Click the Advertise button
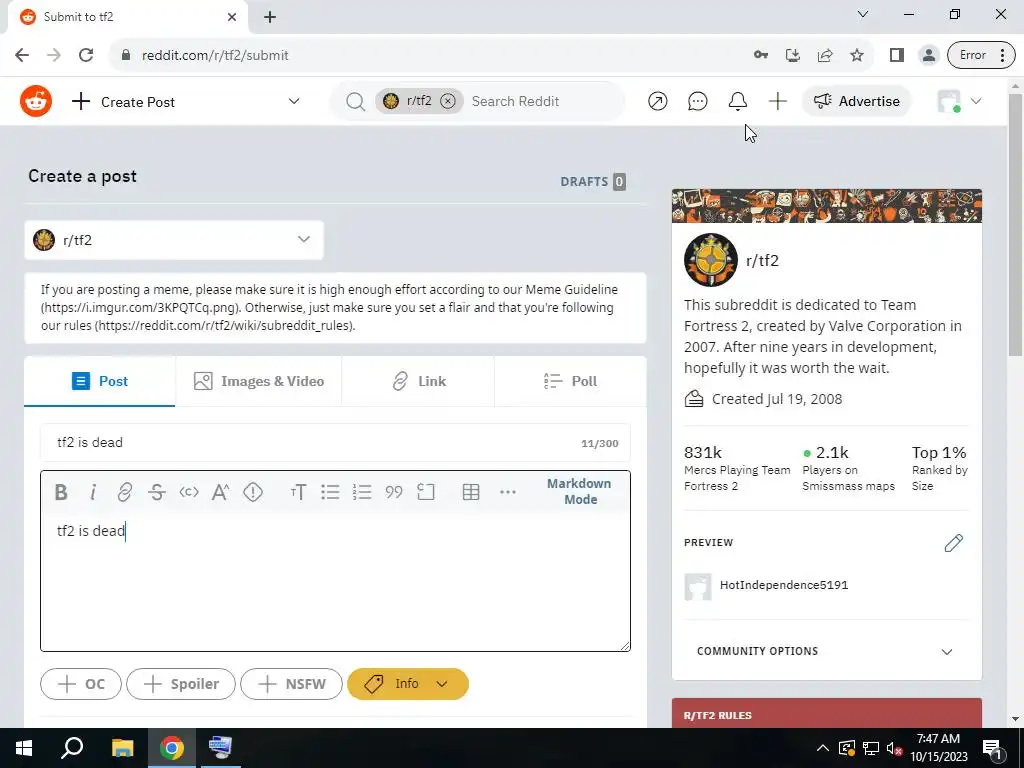The width and height of the screenshot is (1024, 768). (857, 101)
